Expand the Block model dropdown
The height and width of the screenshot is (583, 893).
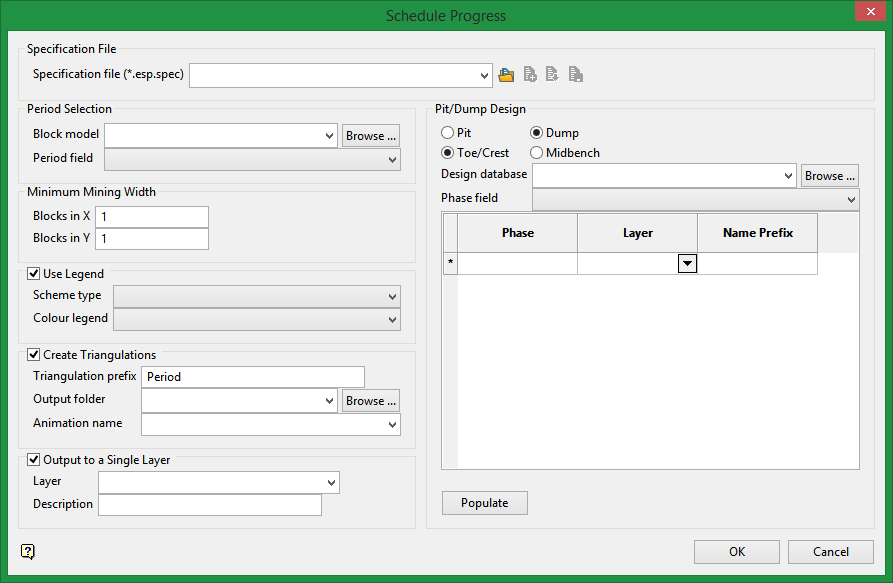click(330, 135)
